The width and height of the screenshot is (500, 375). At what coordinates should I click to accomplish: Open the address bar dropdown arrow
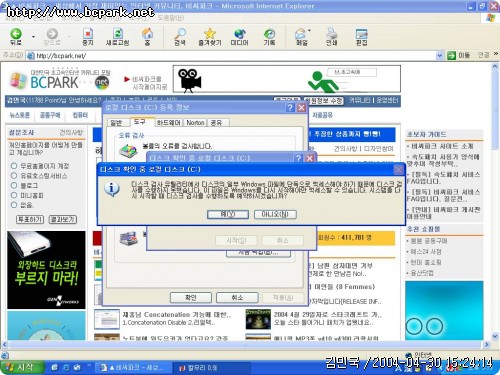[440, 55]
